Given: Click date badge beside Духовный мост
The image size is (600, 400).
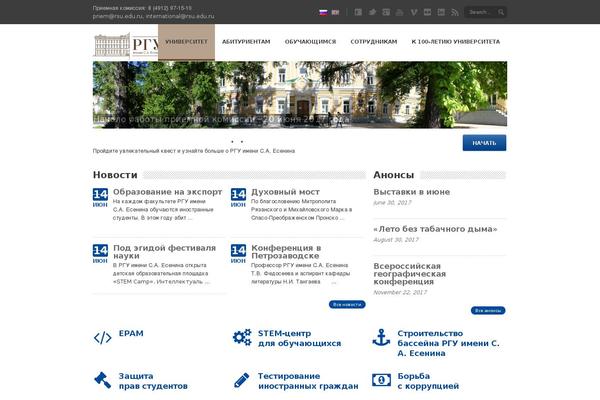Looking at the screenshot, I should click(x=238, y=198).
